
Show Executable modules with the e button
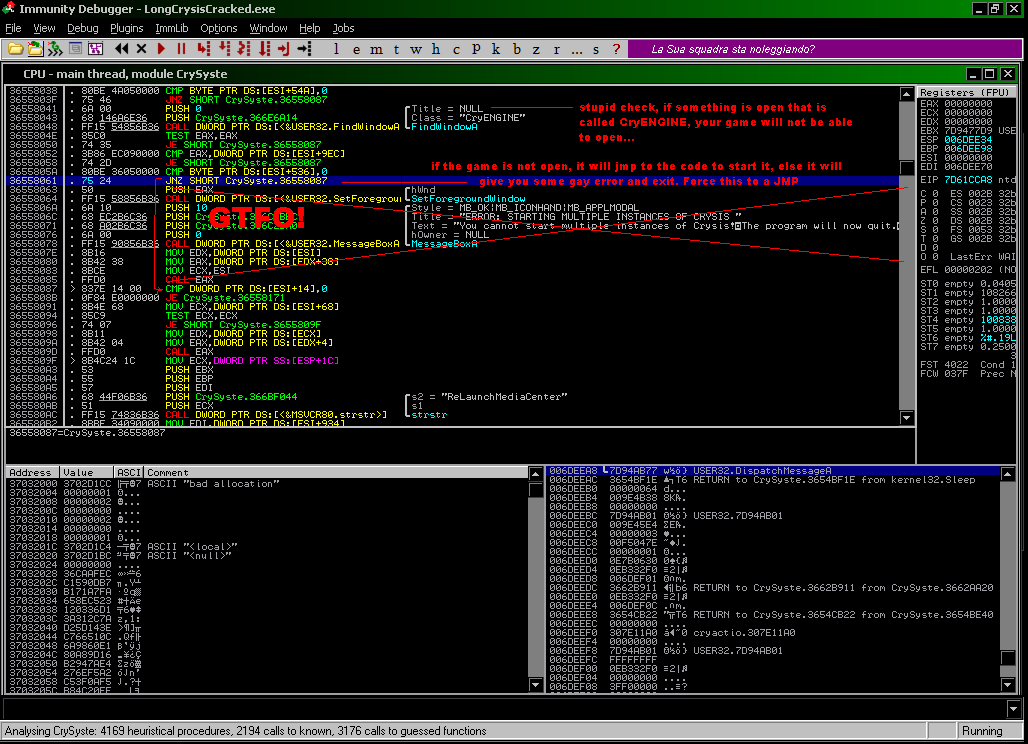[356, 49]
